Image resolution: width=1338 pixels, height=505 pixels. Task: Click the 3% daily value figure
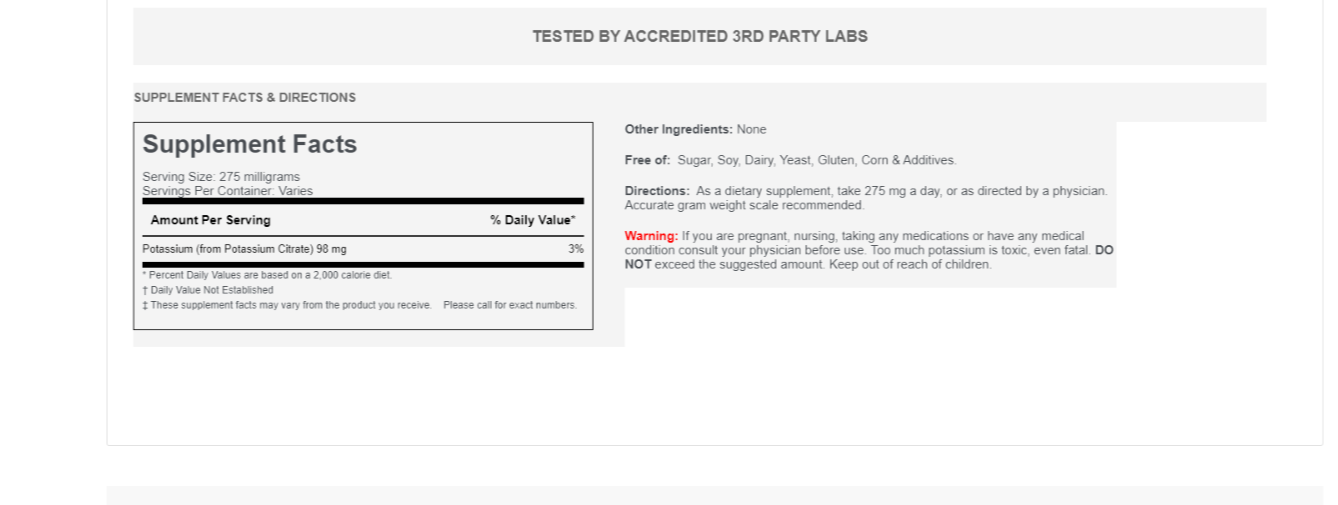pyautogui.click(x=576, y=249)
